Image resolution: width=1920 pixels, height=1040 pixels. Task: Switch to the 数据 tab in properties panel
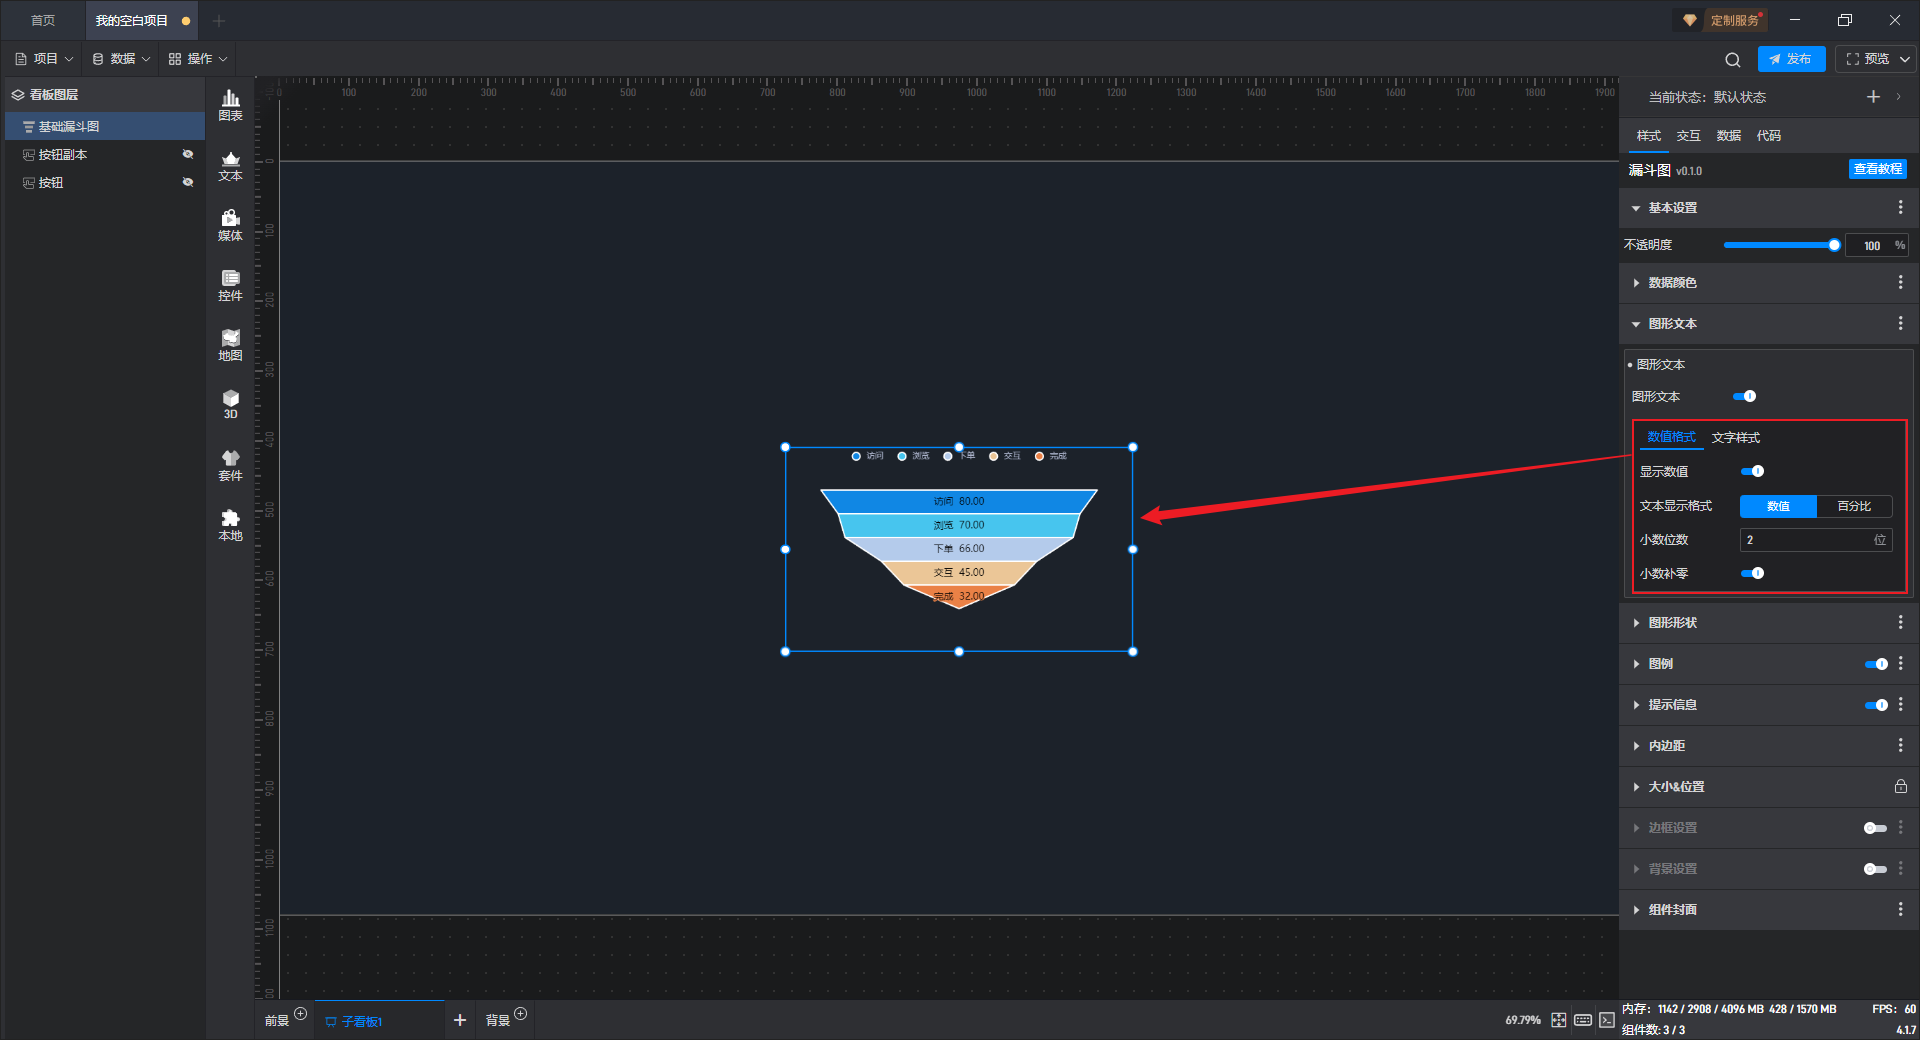click(1728, 136)
